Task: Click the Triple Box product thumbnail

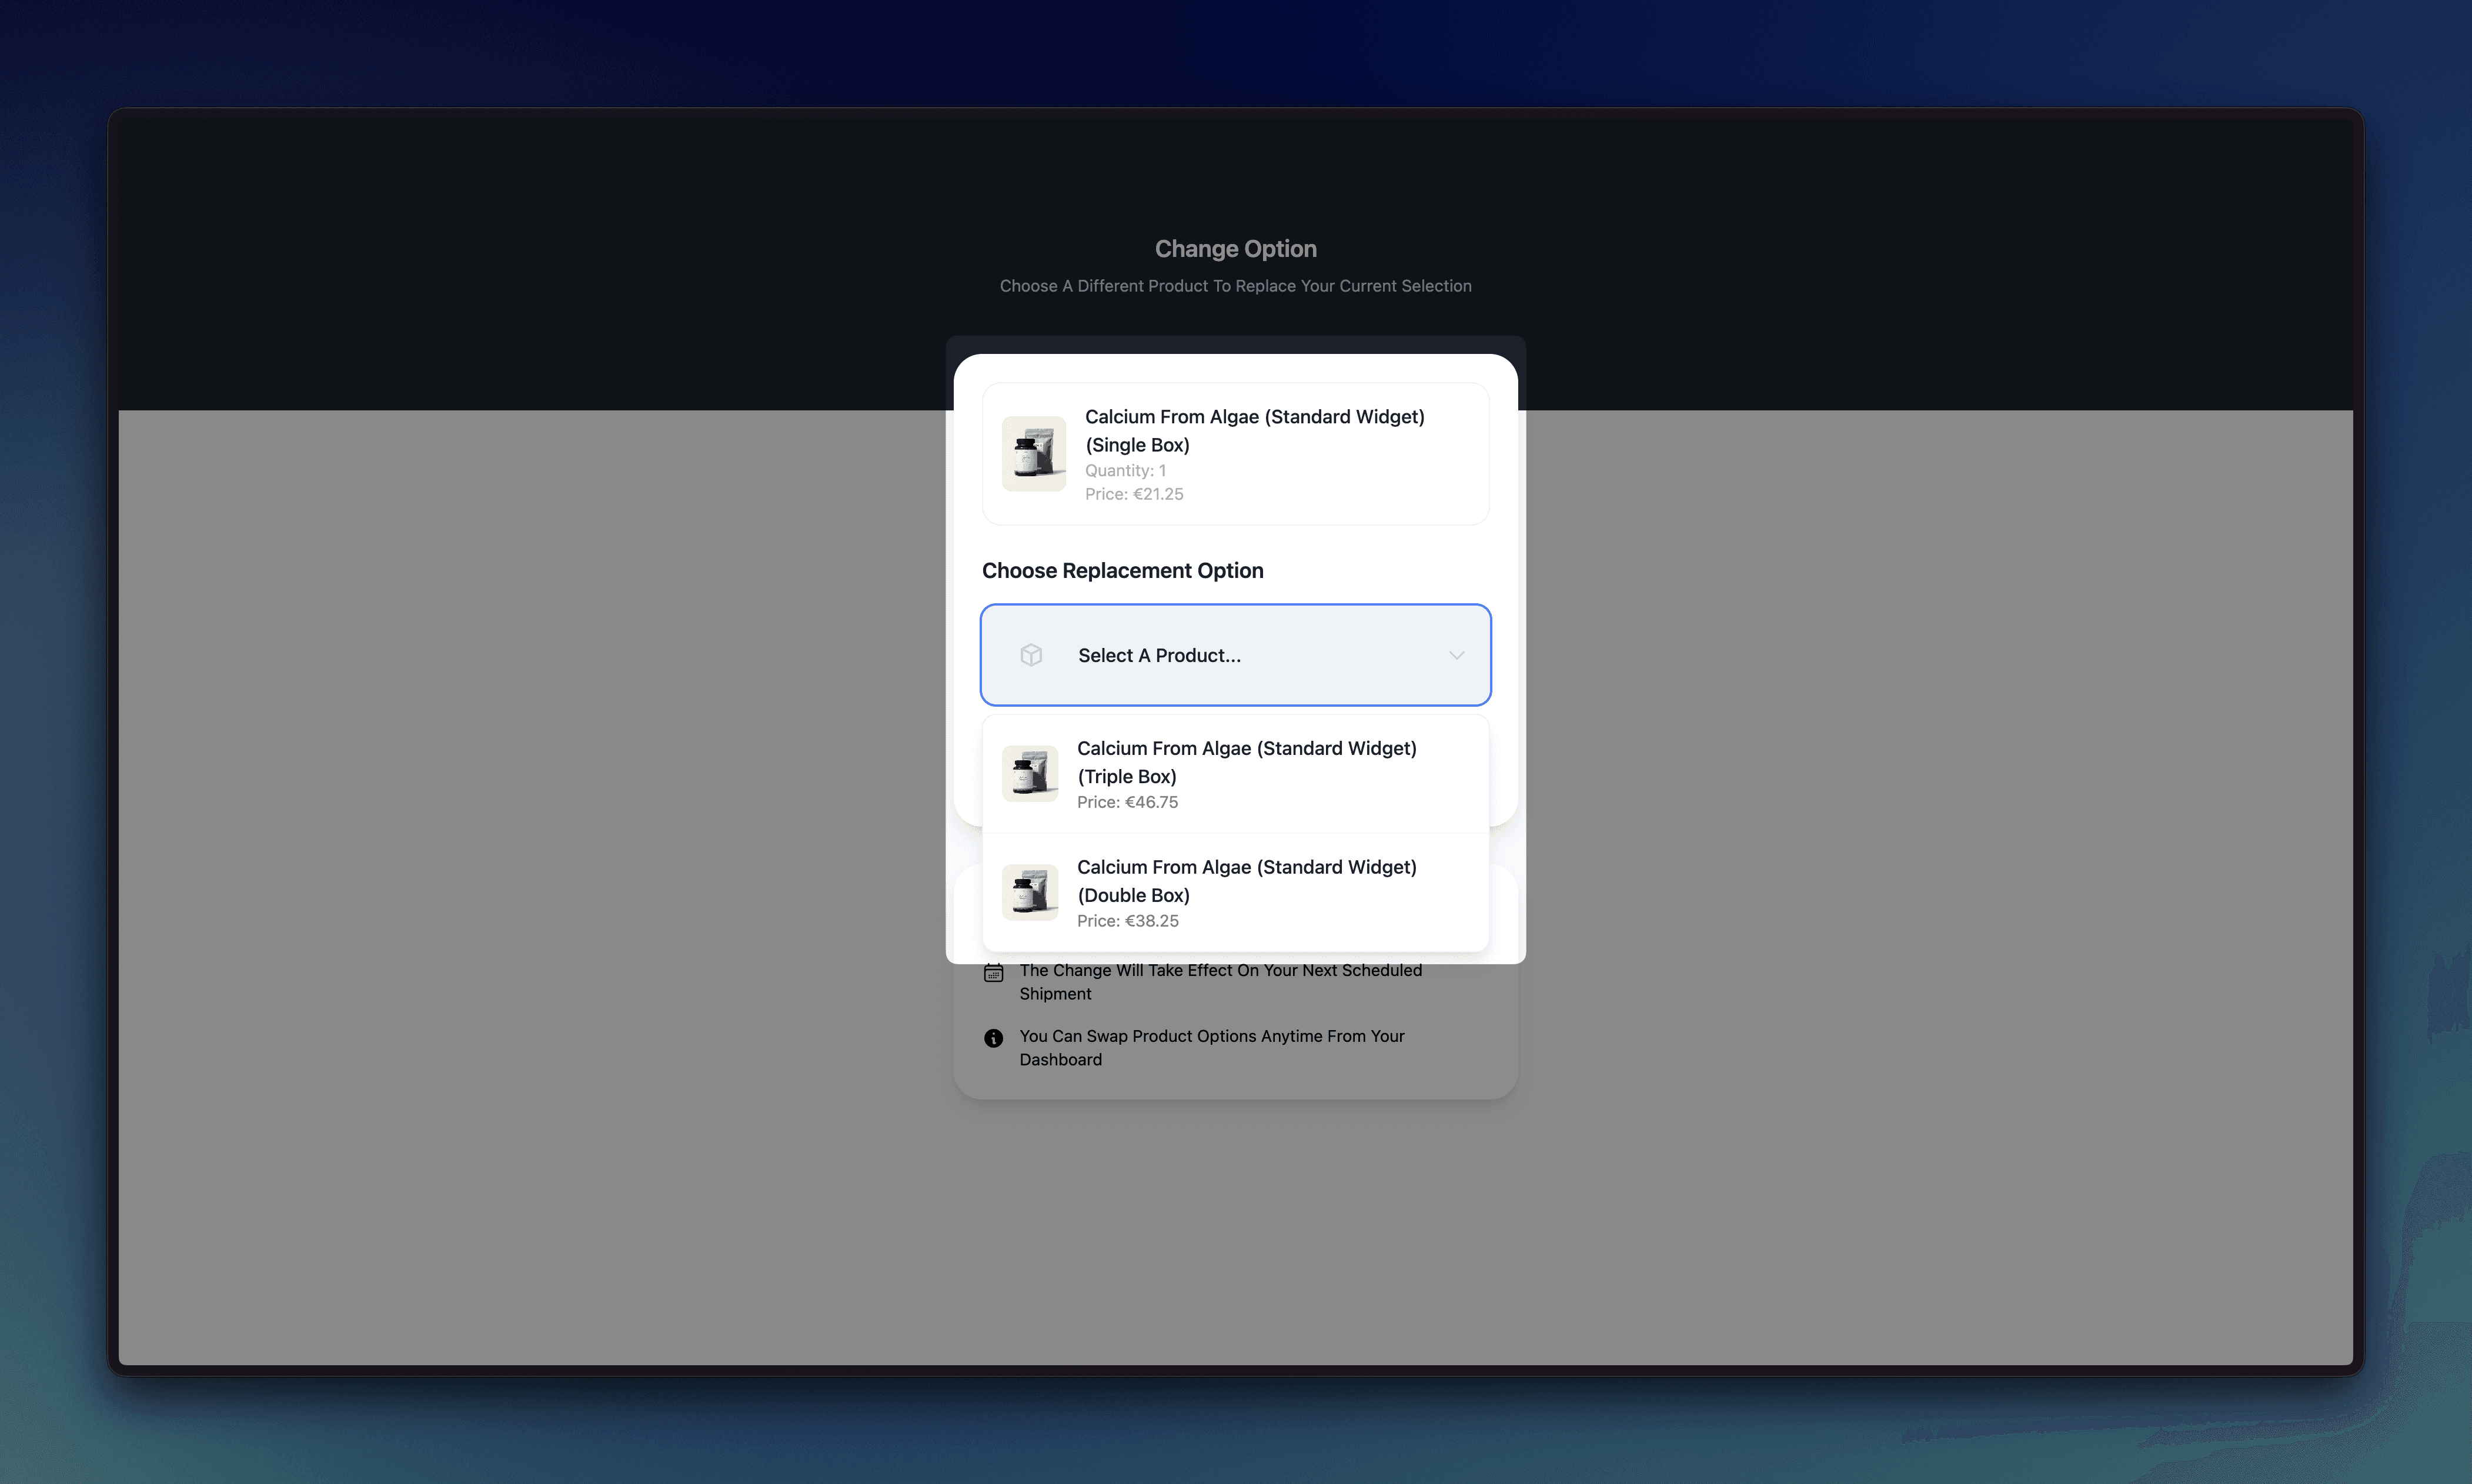Action: [x=1030, y=773]
